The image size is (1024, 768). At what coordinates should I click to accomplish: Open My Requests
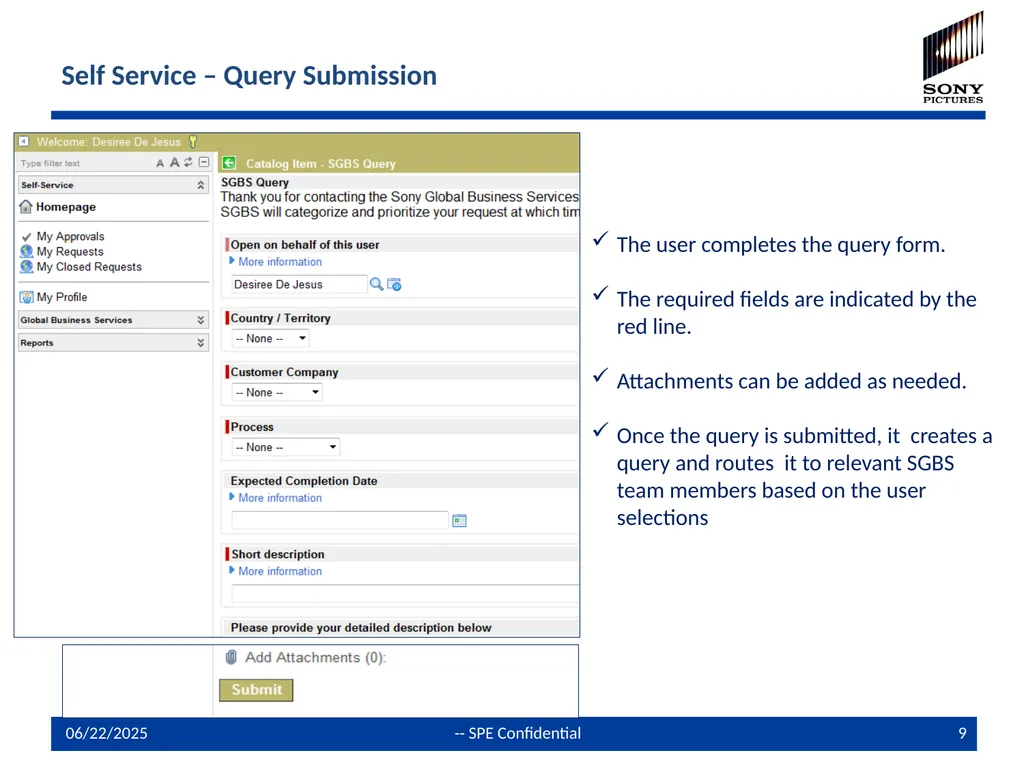tap(70, 251)
